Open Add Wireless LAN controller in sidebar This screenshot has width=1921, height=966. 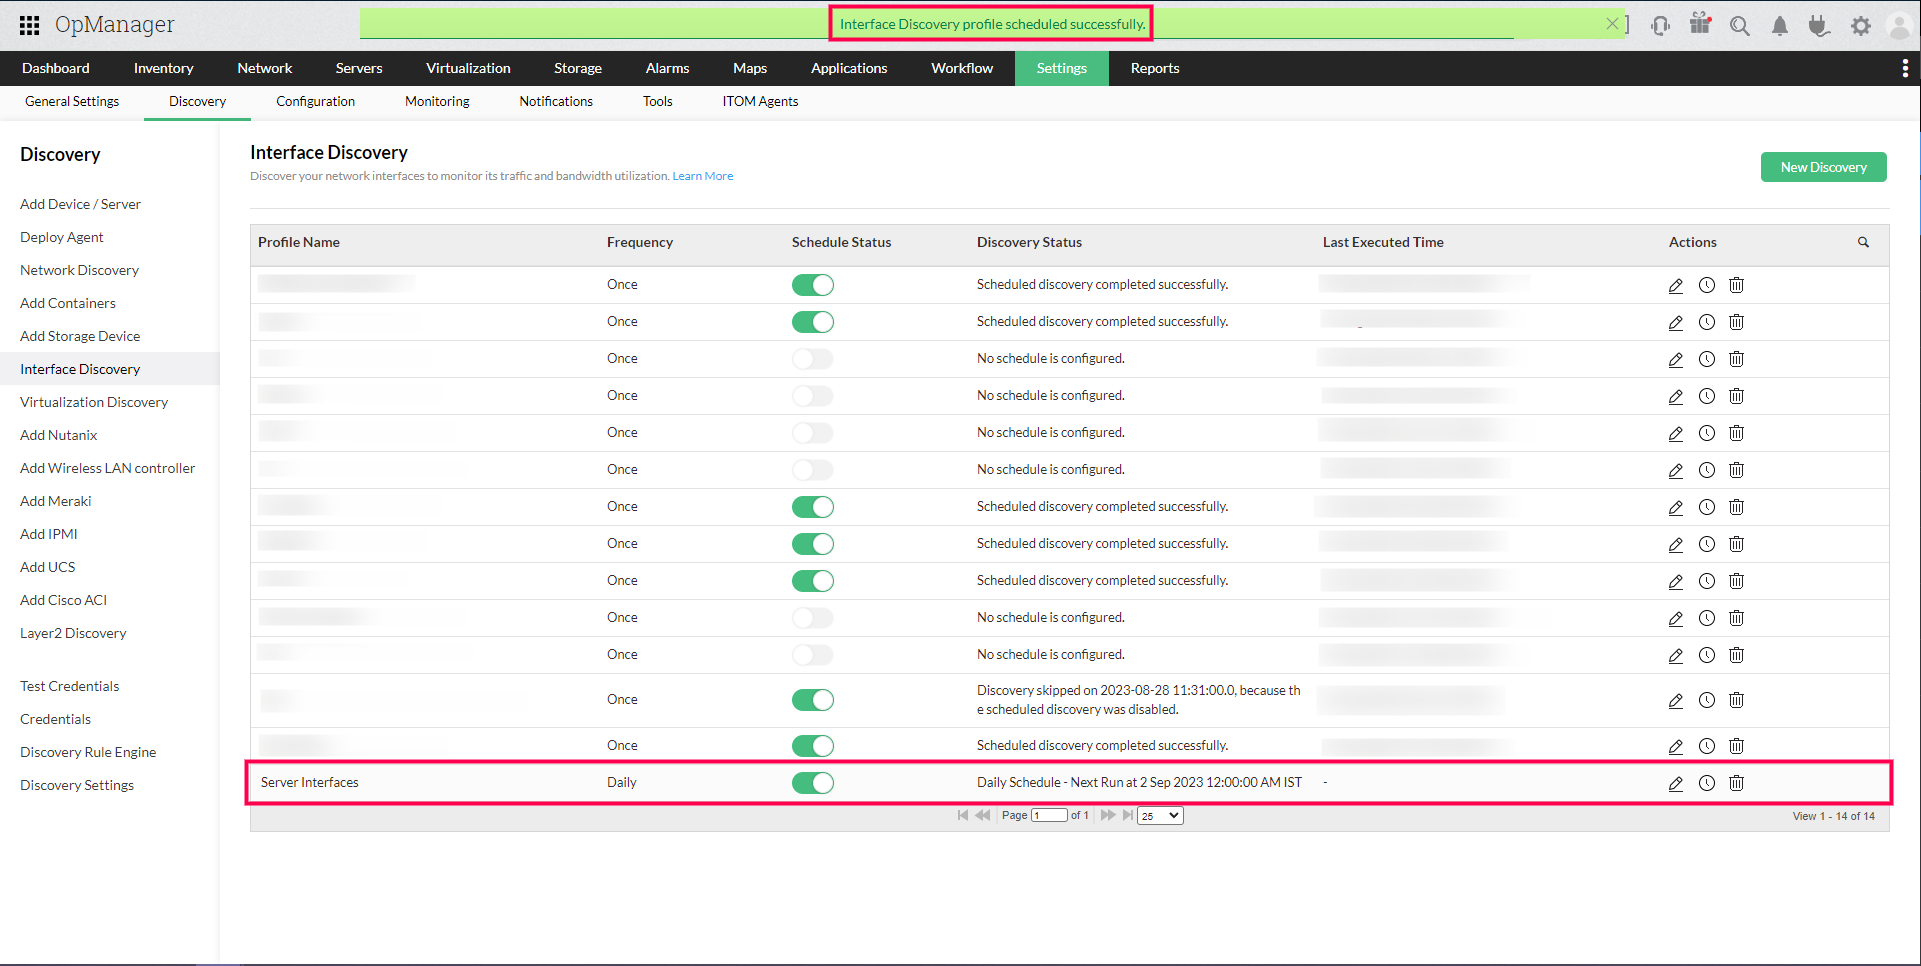pos(108,468)
